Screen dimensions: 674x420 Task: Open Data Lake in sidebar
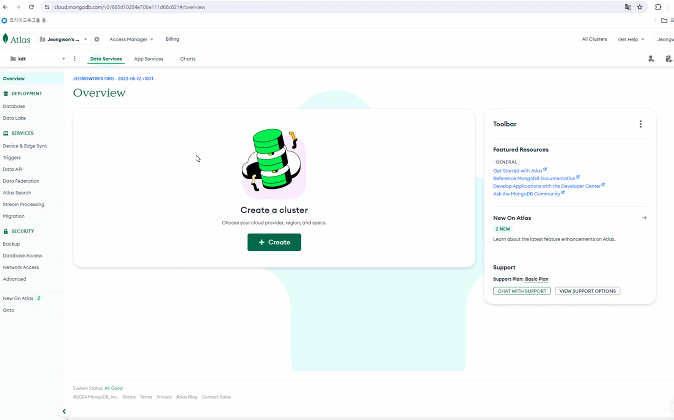tap(14, 118)
